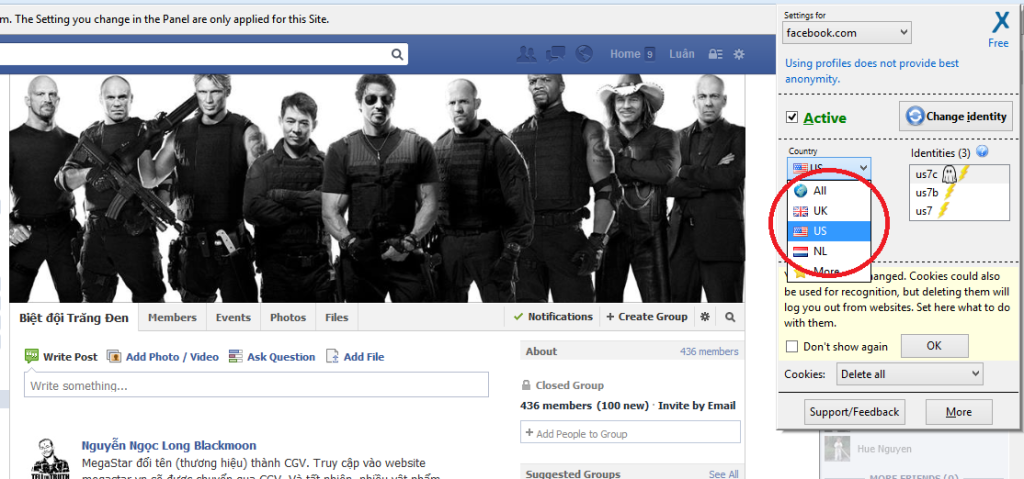This screenshot has width=1024, height=479.
Task: Click the Notifications button
Action: 552,317
